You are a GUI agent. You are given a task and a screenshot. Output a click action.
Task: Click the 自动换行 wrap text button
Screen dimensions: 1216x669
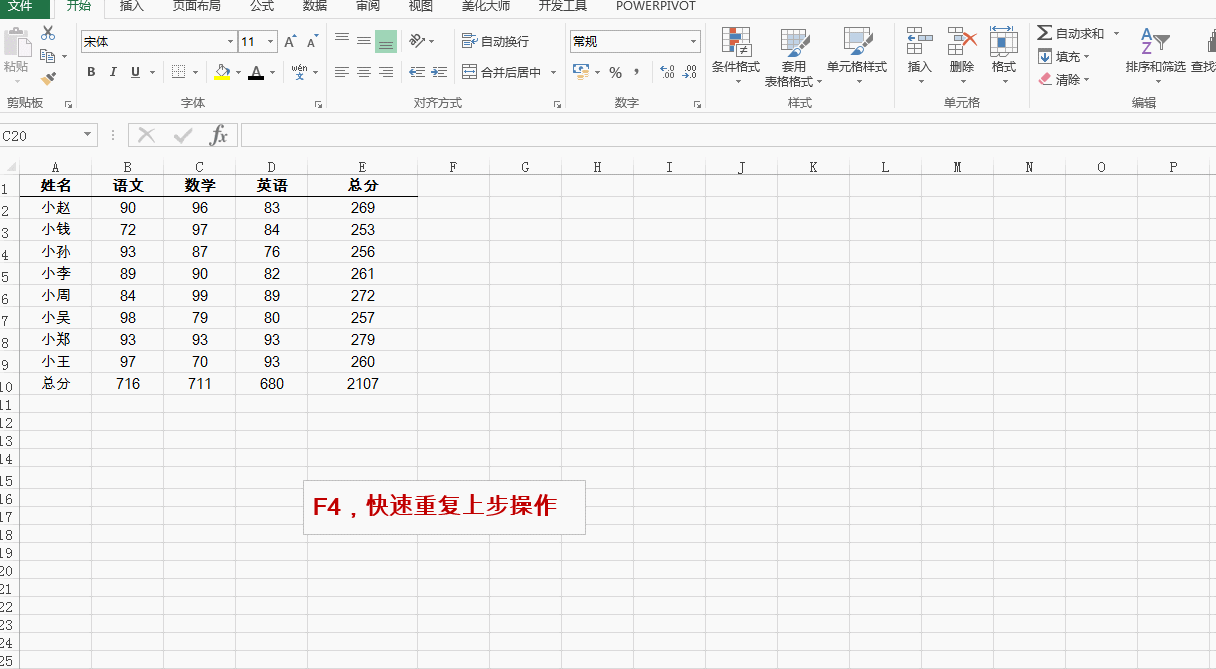495,42
